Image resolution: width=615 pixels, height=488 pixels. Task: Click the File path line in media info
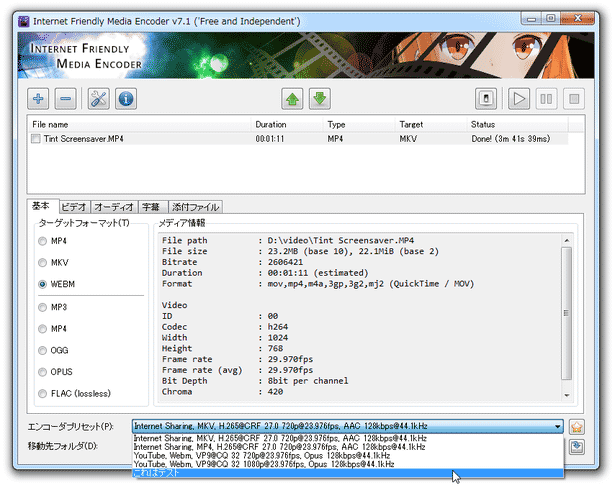(x=288, y=240)
